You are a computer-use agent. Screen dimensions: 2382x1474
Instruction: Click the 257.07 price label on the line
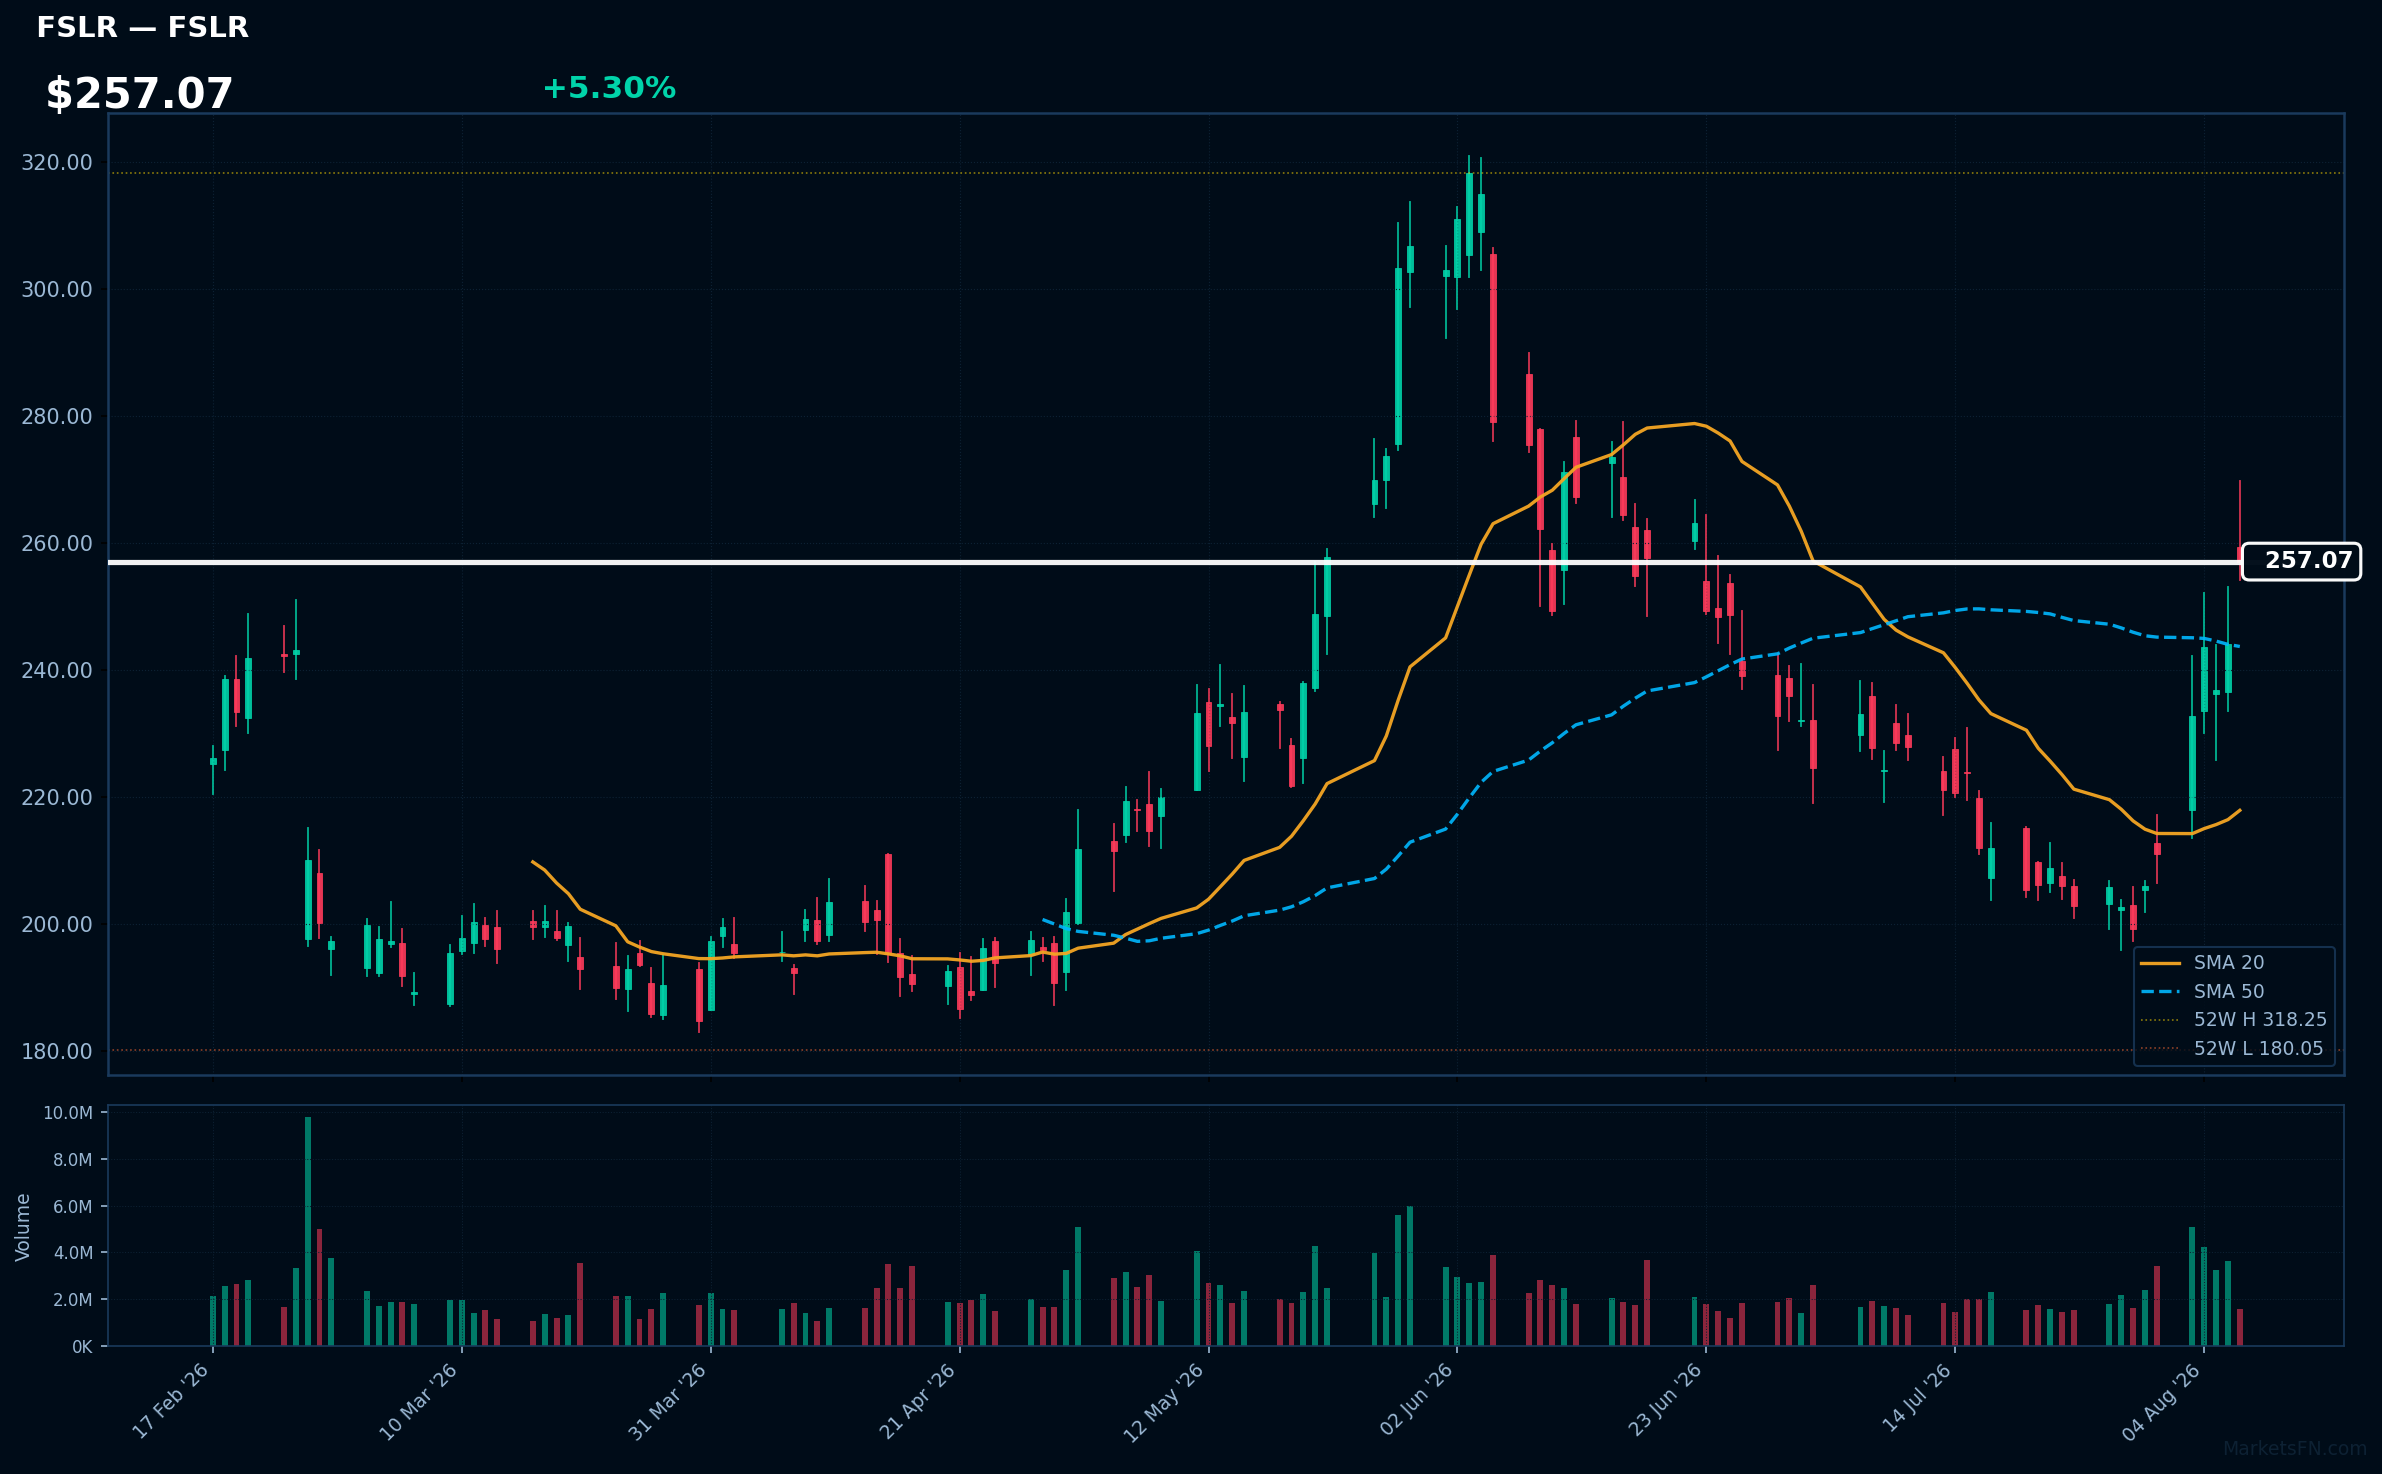tap(2301, 561)
